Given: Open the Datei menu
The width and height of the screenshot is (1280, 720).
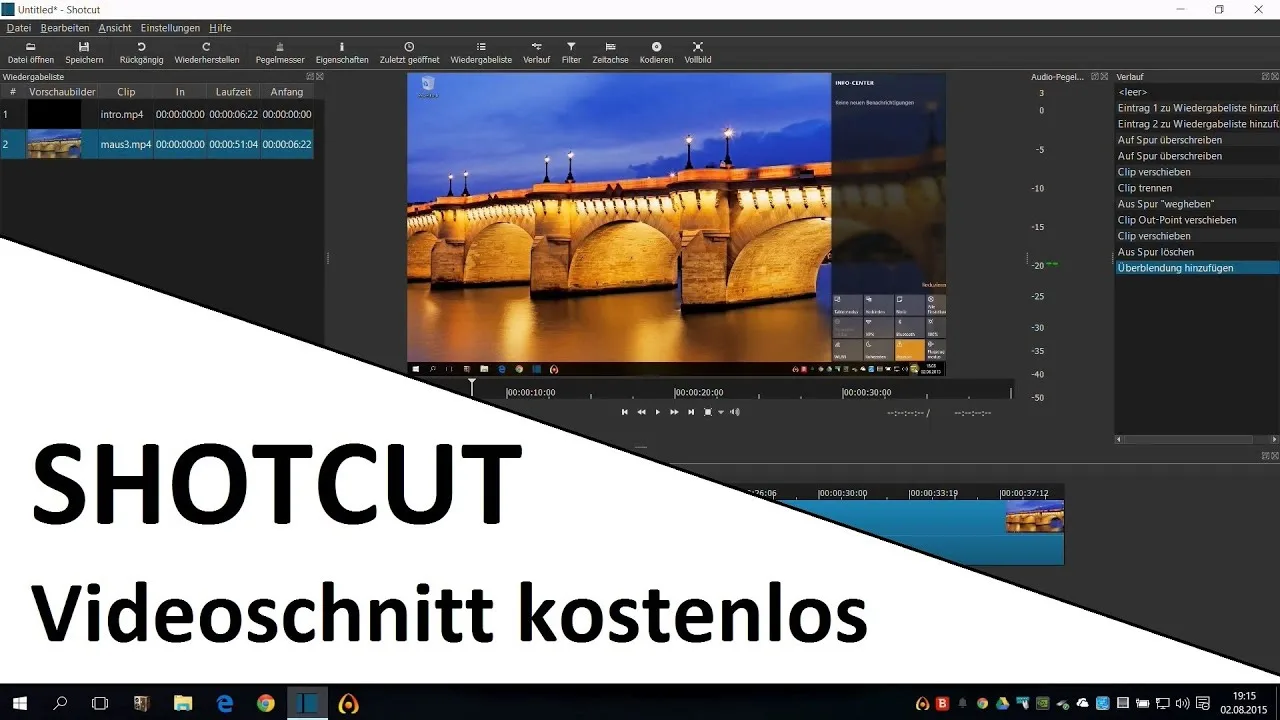Looking at the screenshot, I should (x=18, y=28).
